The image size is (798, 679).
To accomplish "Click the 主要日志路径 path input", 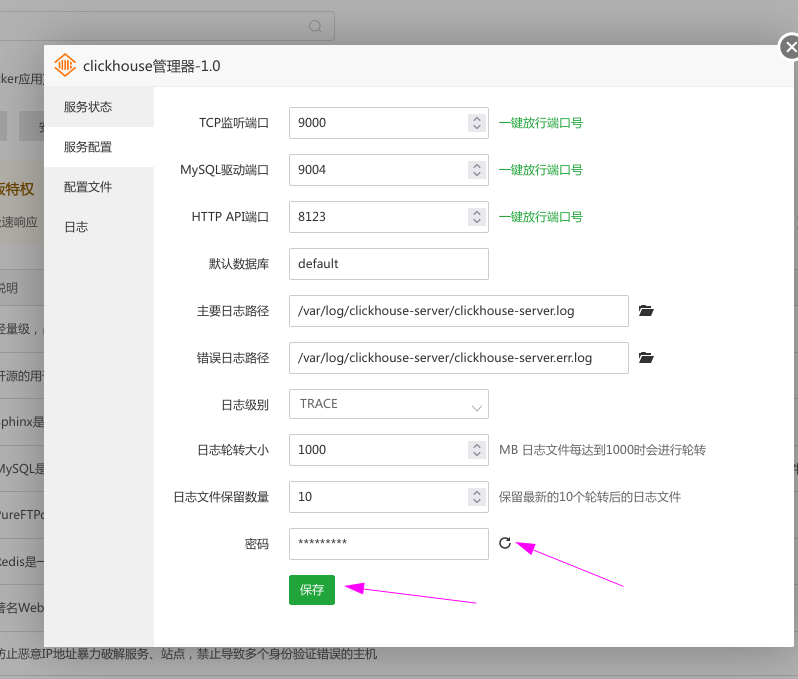I will [459, 310].
